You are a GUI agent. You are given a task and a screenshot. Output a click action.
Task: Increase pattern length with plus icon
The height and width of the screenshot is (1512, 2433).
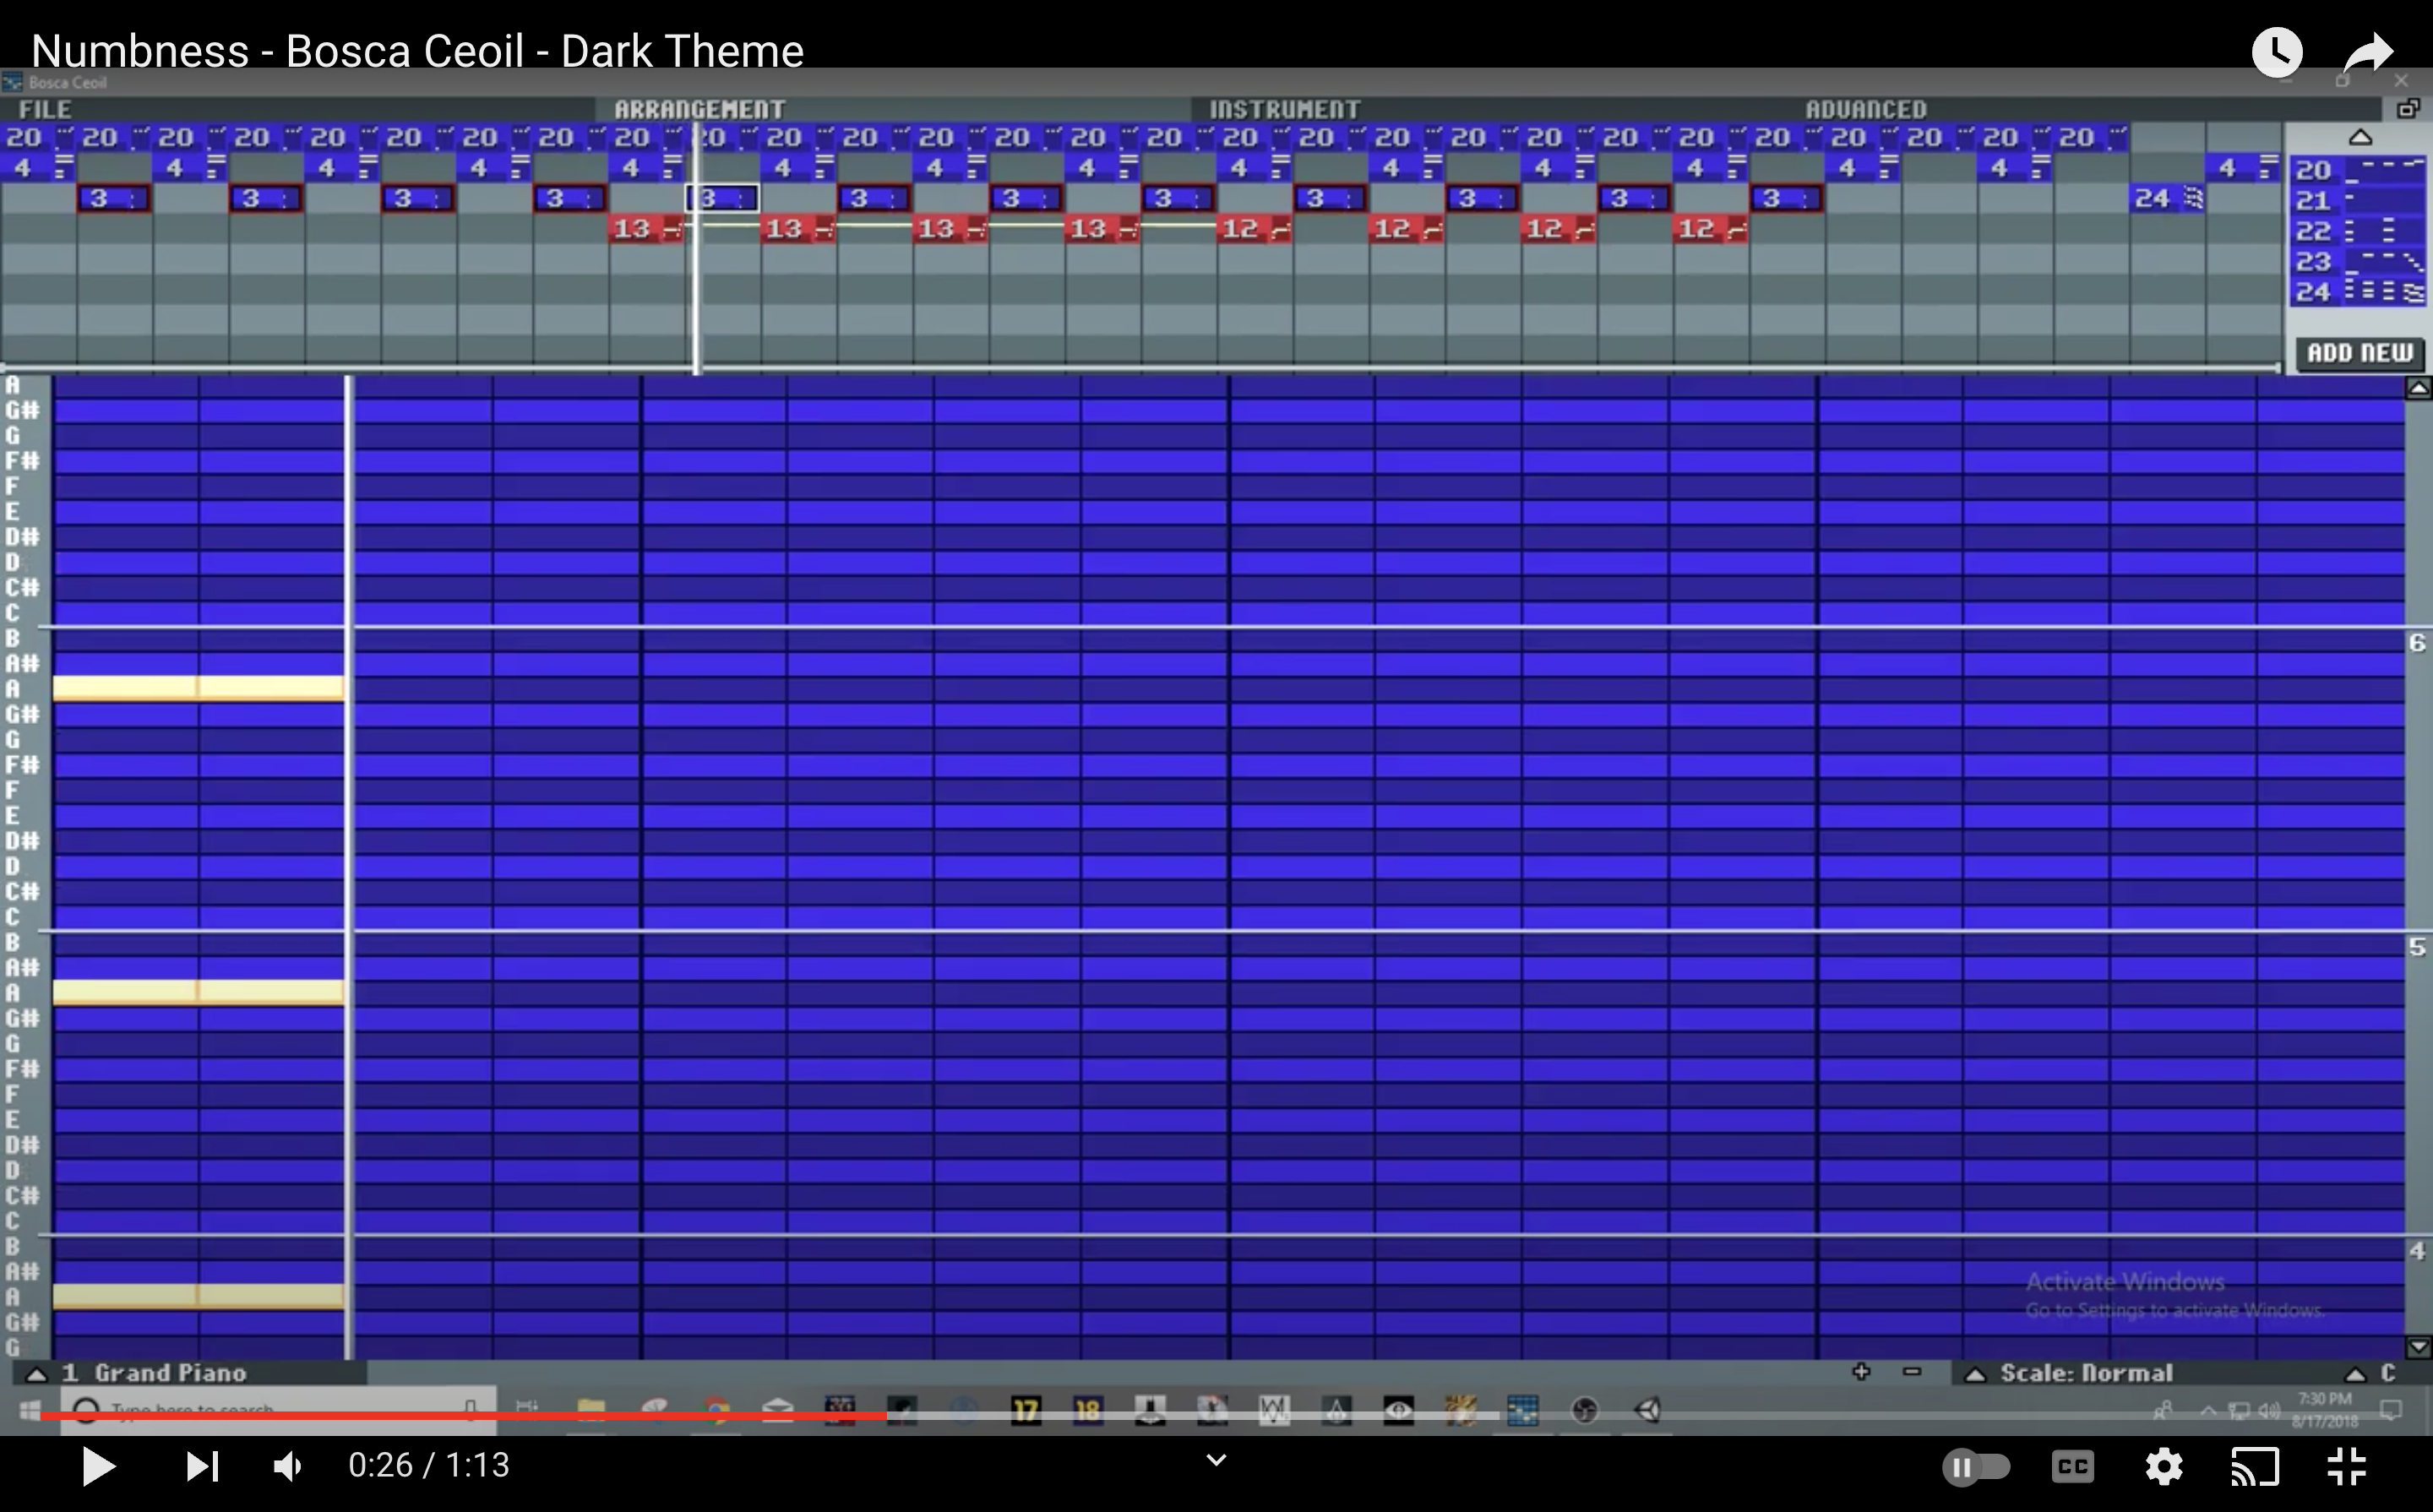(1861, 1372)
